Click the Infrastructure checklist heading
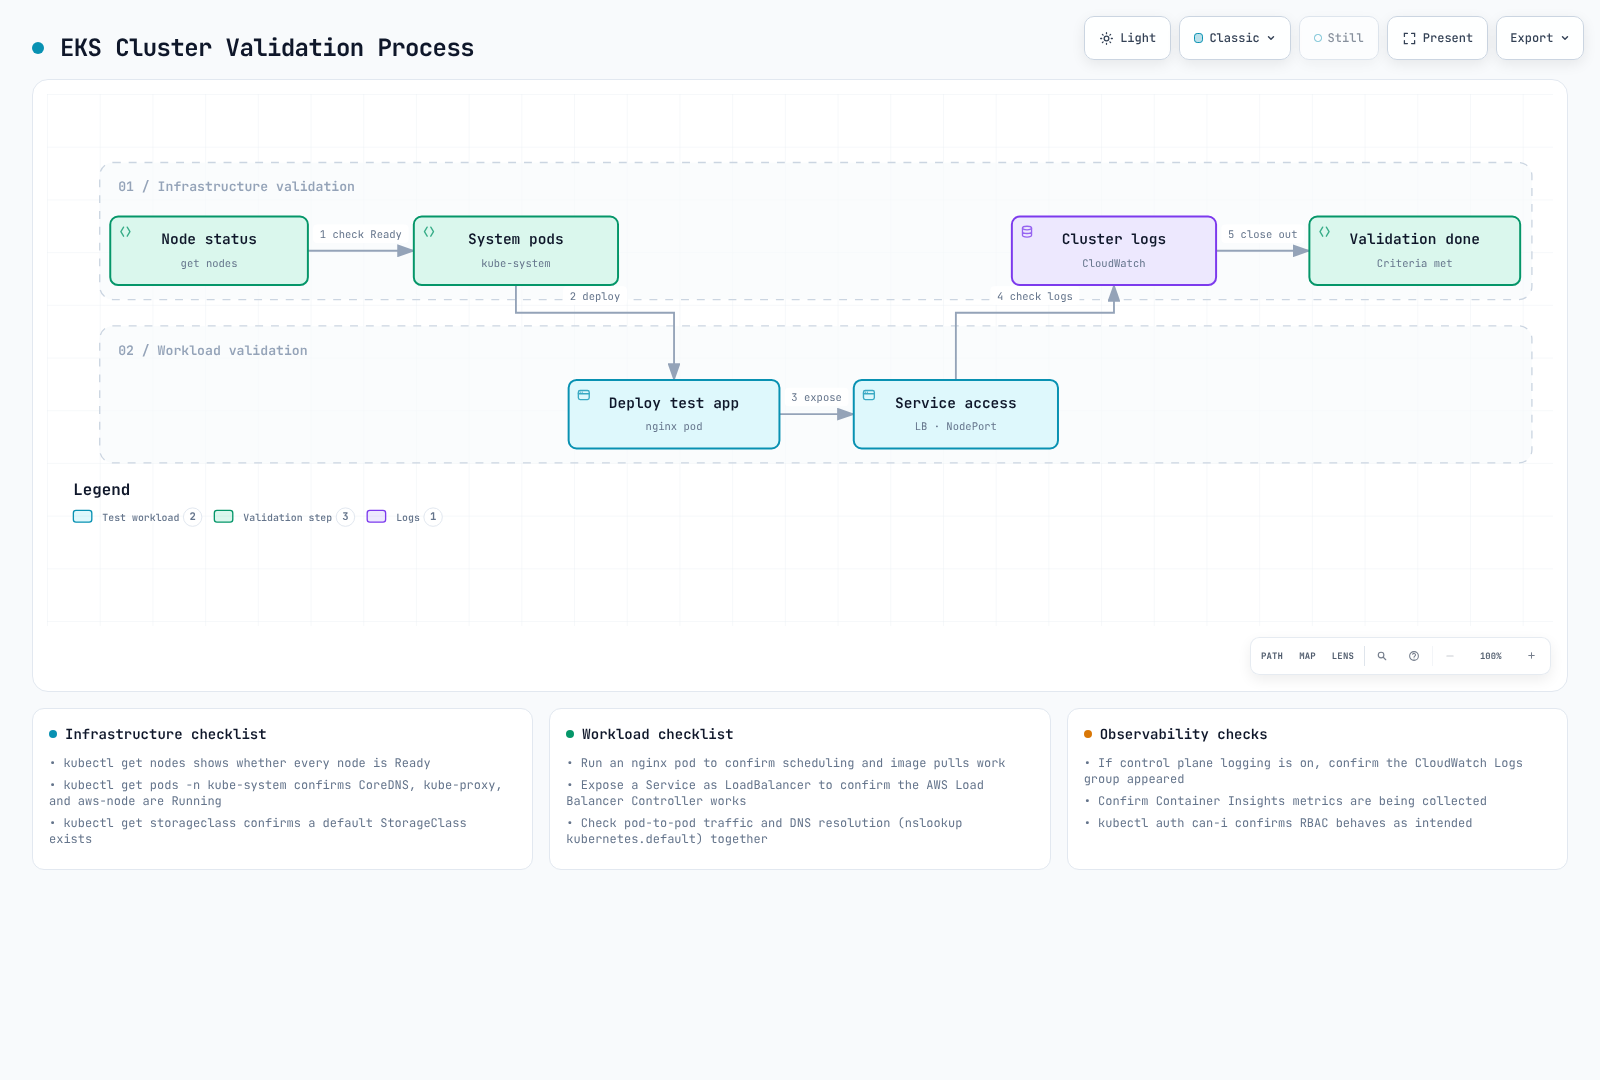Image resolution: width=1600 pixels, height=1080 pixels. pyautogui.click(x=166, y=735)
